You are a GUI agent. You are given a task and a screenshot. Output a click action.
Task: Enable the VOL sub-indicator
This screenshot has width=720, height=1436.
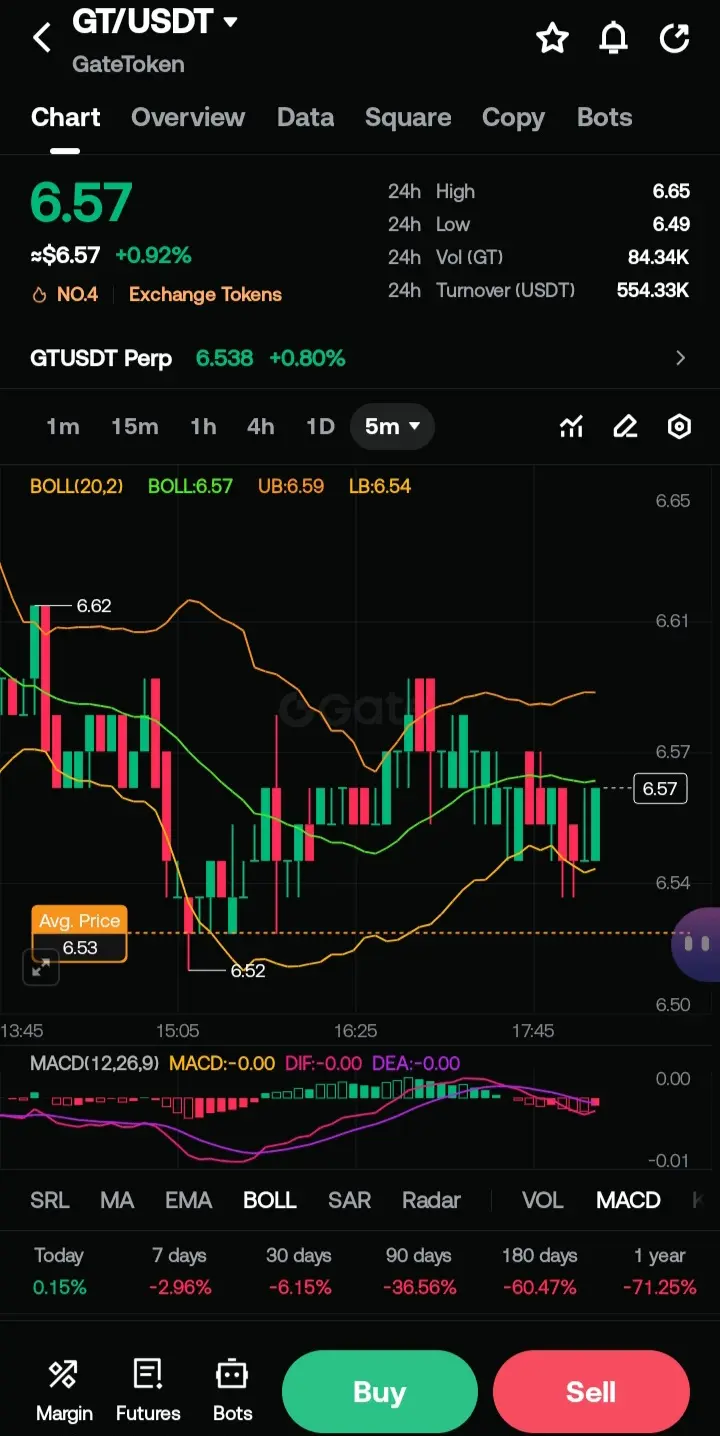point(543,1200)
